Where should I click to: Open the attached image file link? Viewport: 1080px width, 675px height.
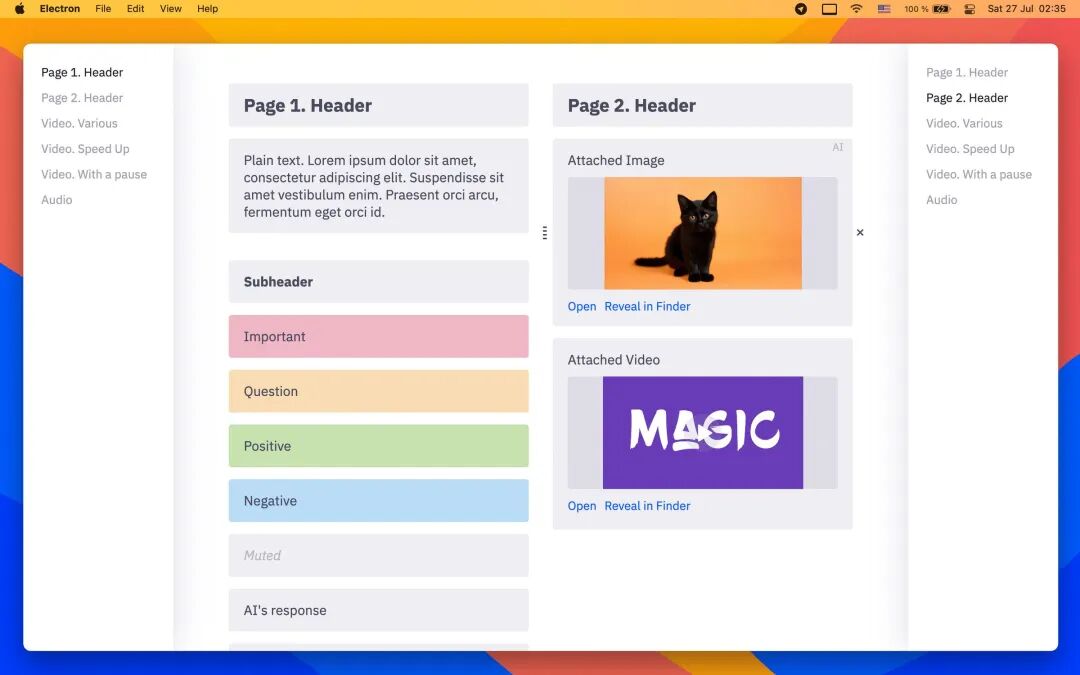[582, 307]
